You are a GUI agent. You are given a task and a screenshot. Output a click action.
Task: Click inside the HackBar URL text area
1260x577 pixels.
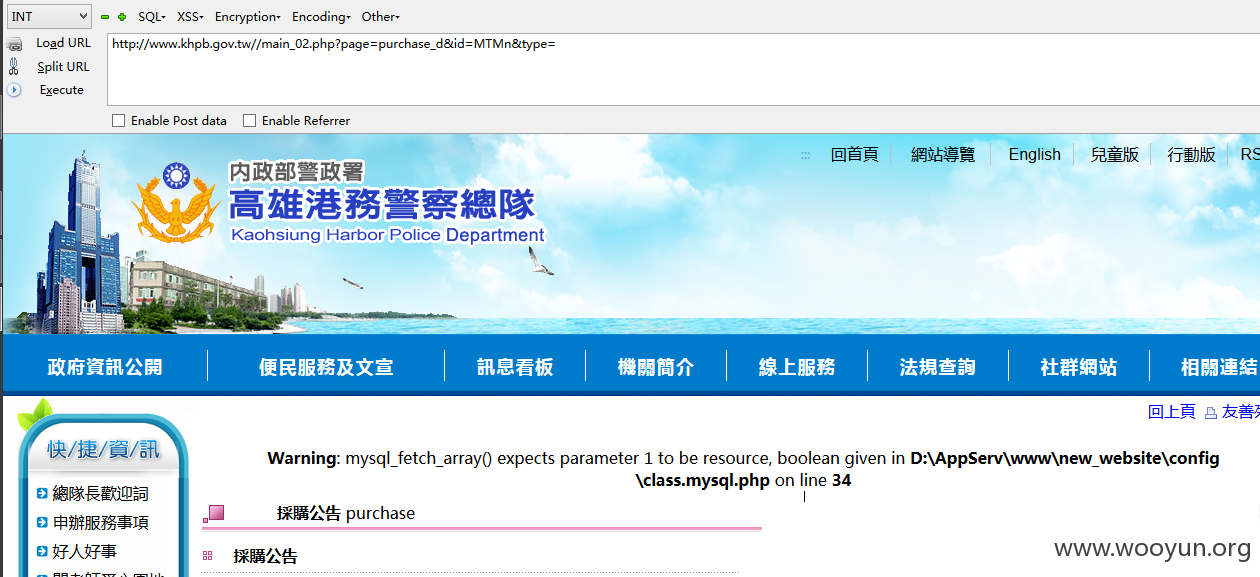683,69
